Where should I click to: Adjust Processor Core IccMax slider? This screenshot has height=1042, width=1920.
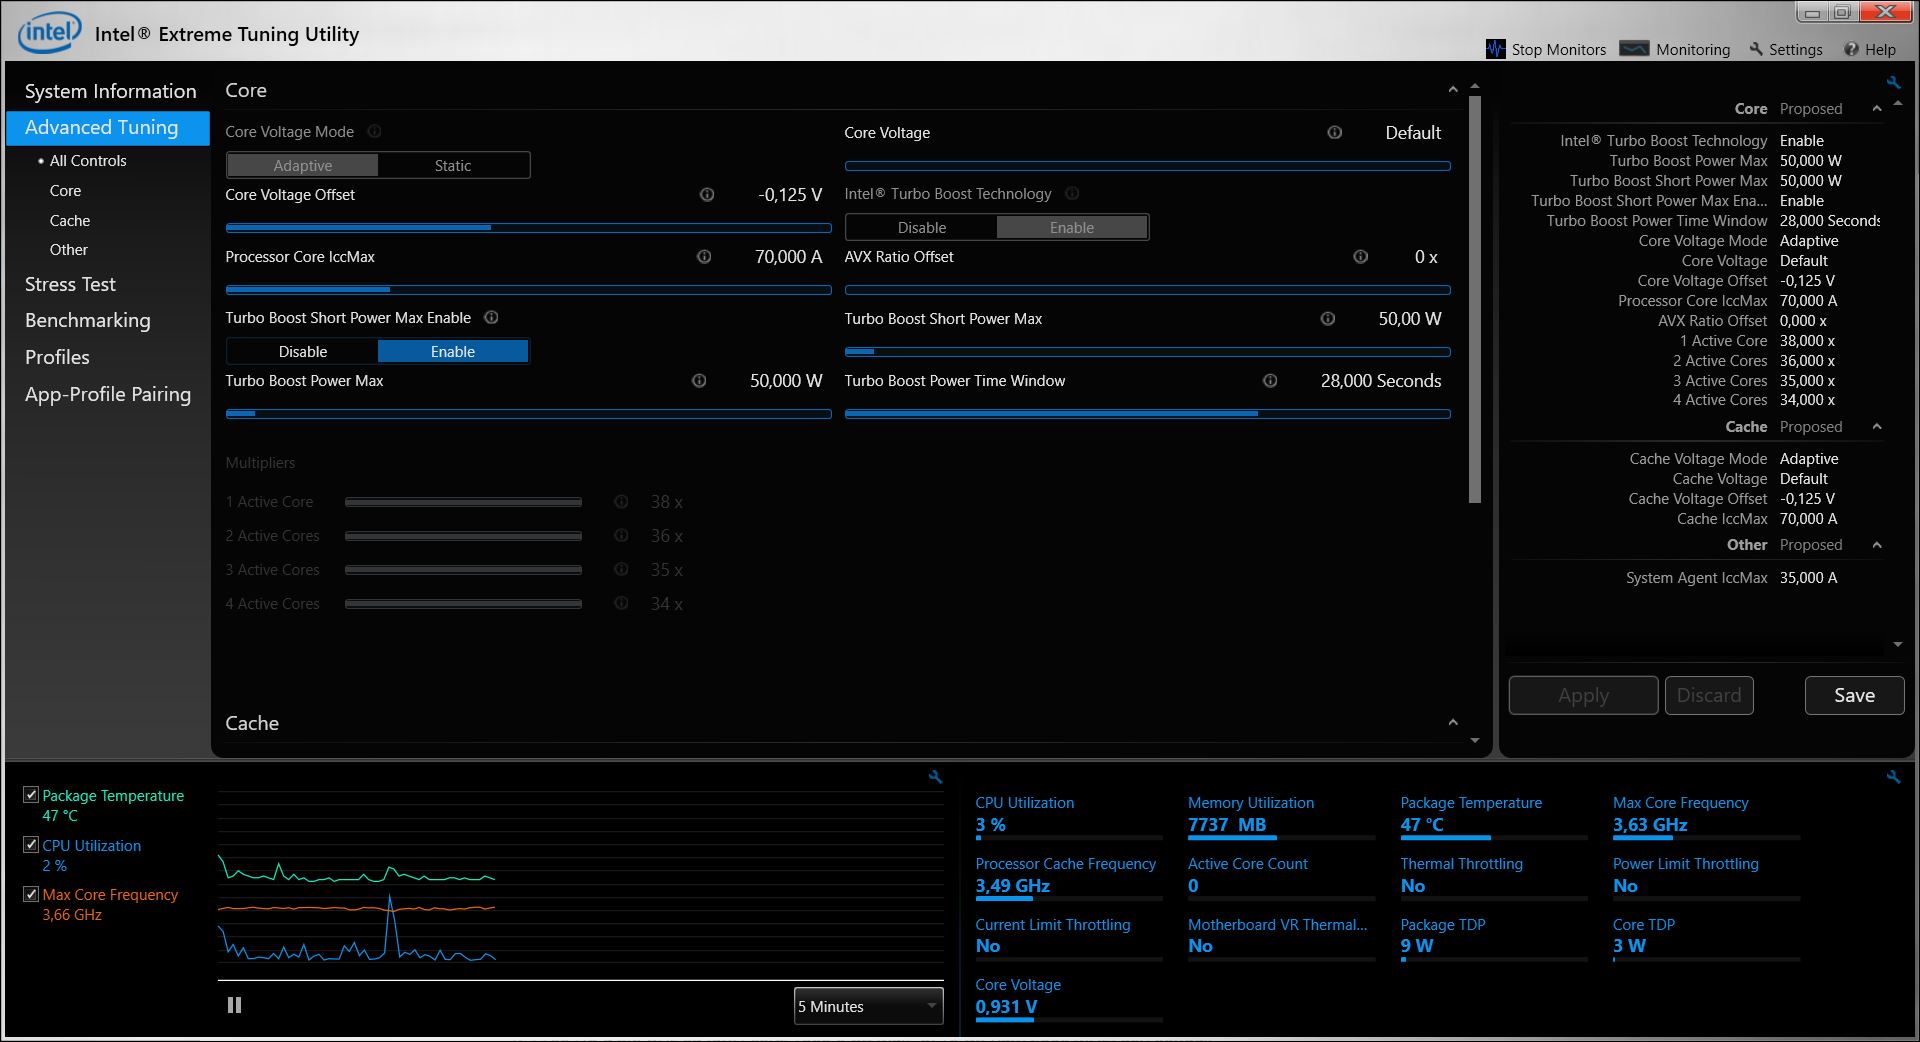coord(528,290)
